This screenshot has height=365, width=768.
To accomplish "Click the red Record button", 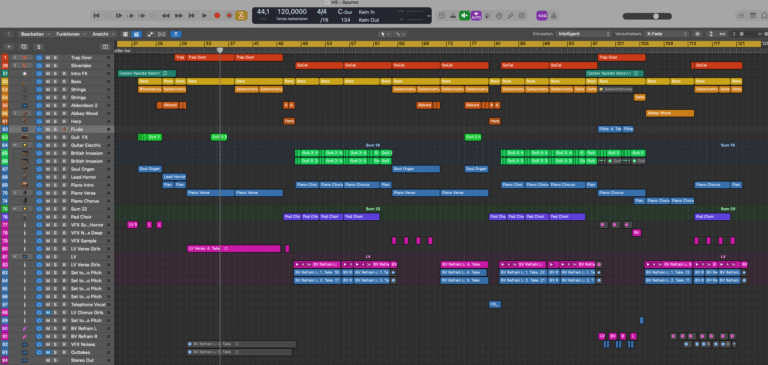I will [217, 16].
